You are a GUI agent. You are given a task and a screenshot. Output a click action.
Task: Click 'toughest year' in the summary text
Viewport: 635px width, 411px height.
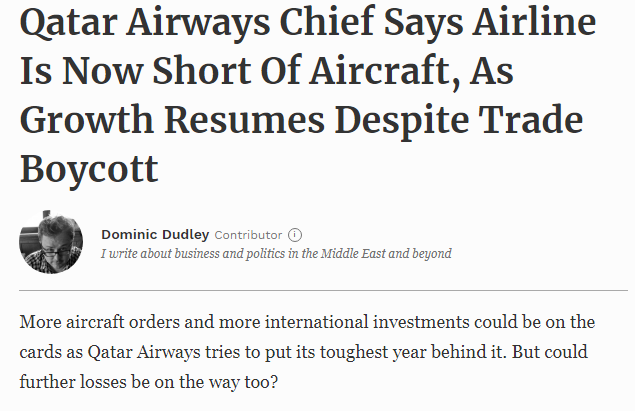tap(373, 352)
